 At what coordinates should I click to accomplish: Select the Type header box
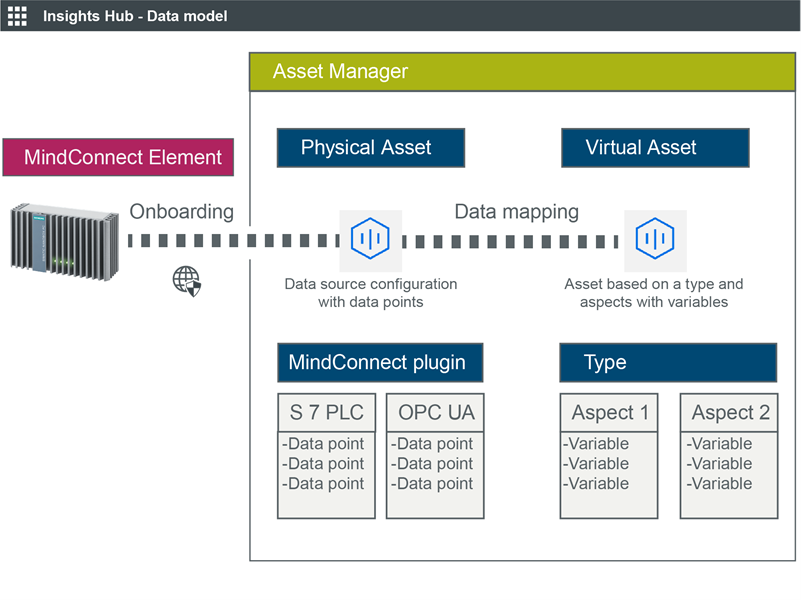(x=668, y=363)
